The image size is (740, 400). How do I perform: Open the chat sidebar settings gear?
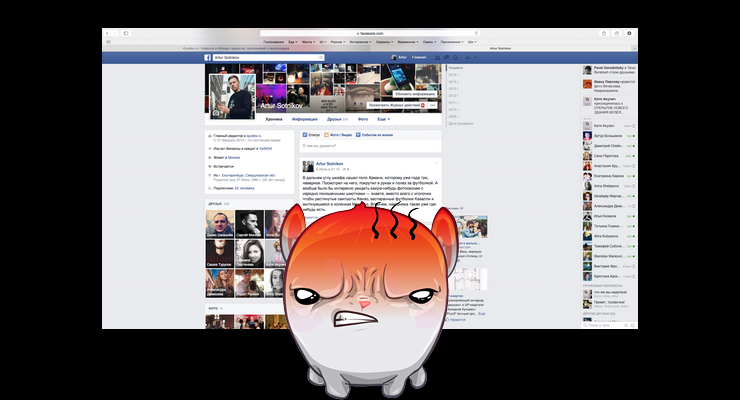(x=626, y=325)
